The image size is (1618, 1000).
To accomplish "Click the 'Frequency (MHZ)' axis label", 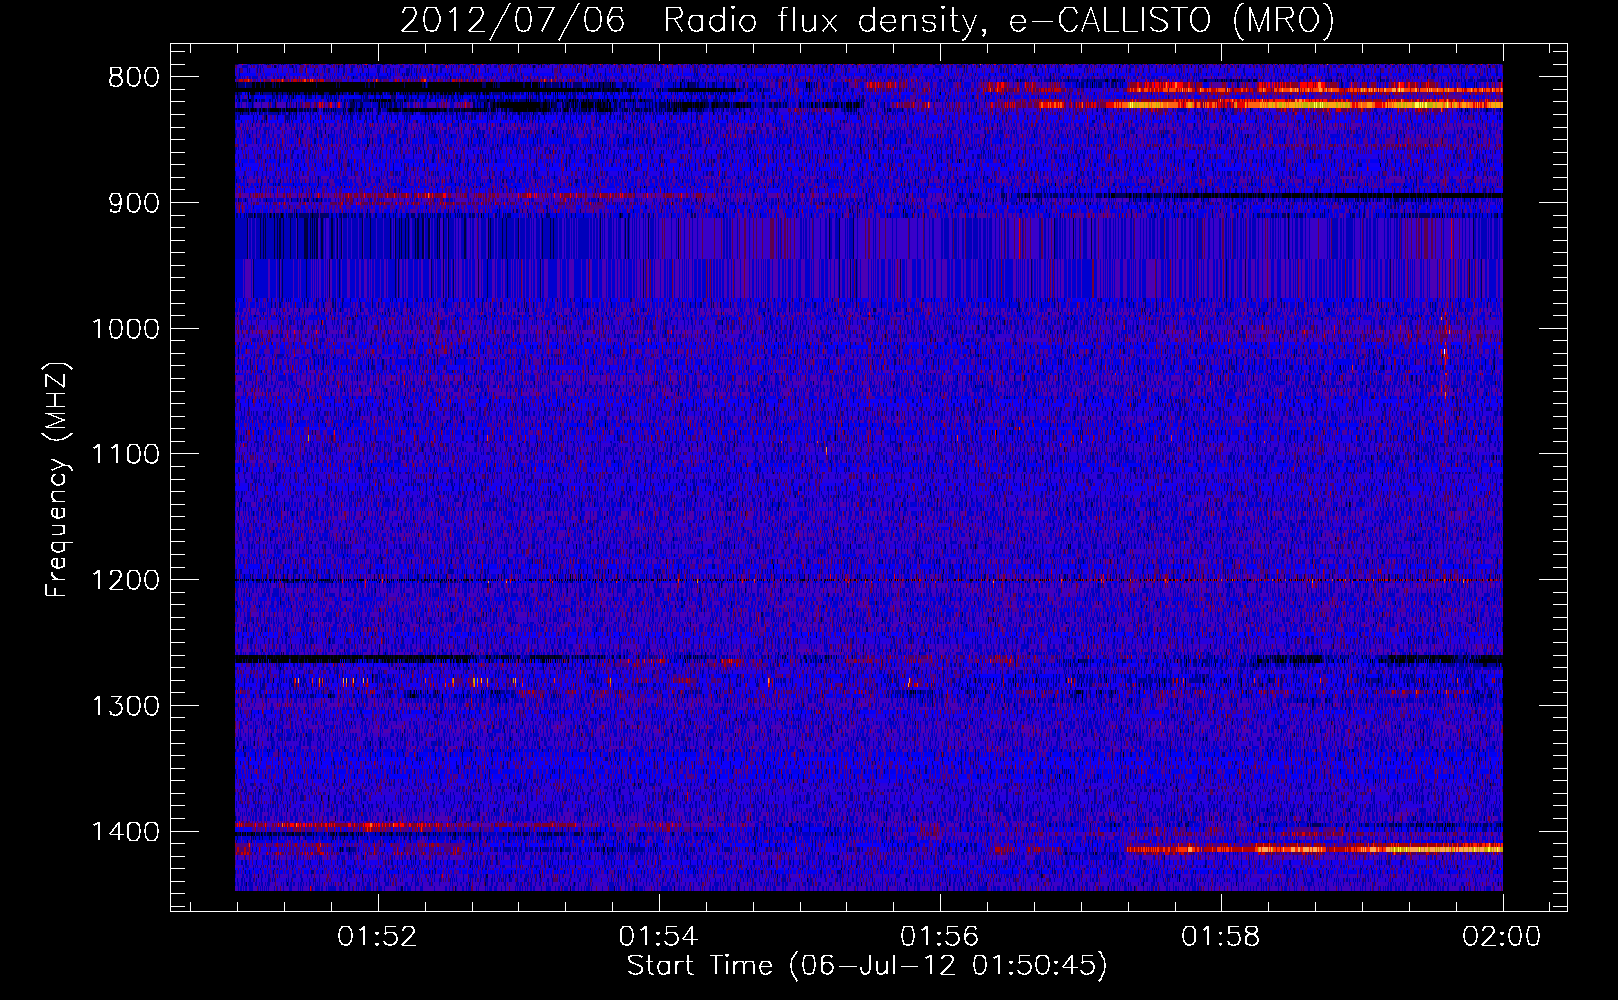I will coord(58,479).
